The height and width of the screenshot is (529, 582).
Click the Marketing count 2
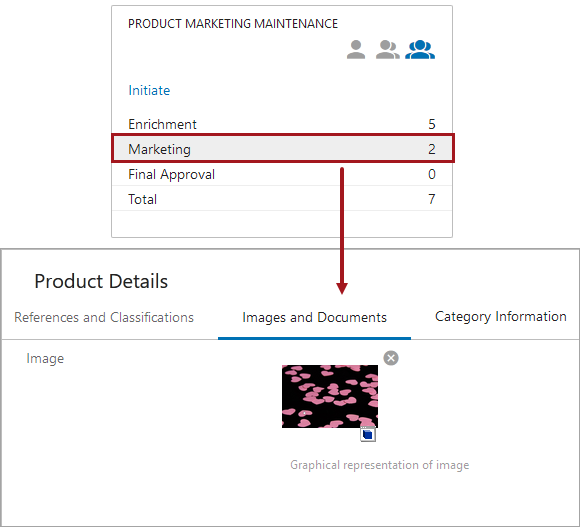(x=432, y=149)
